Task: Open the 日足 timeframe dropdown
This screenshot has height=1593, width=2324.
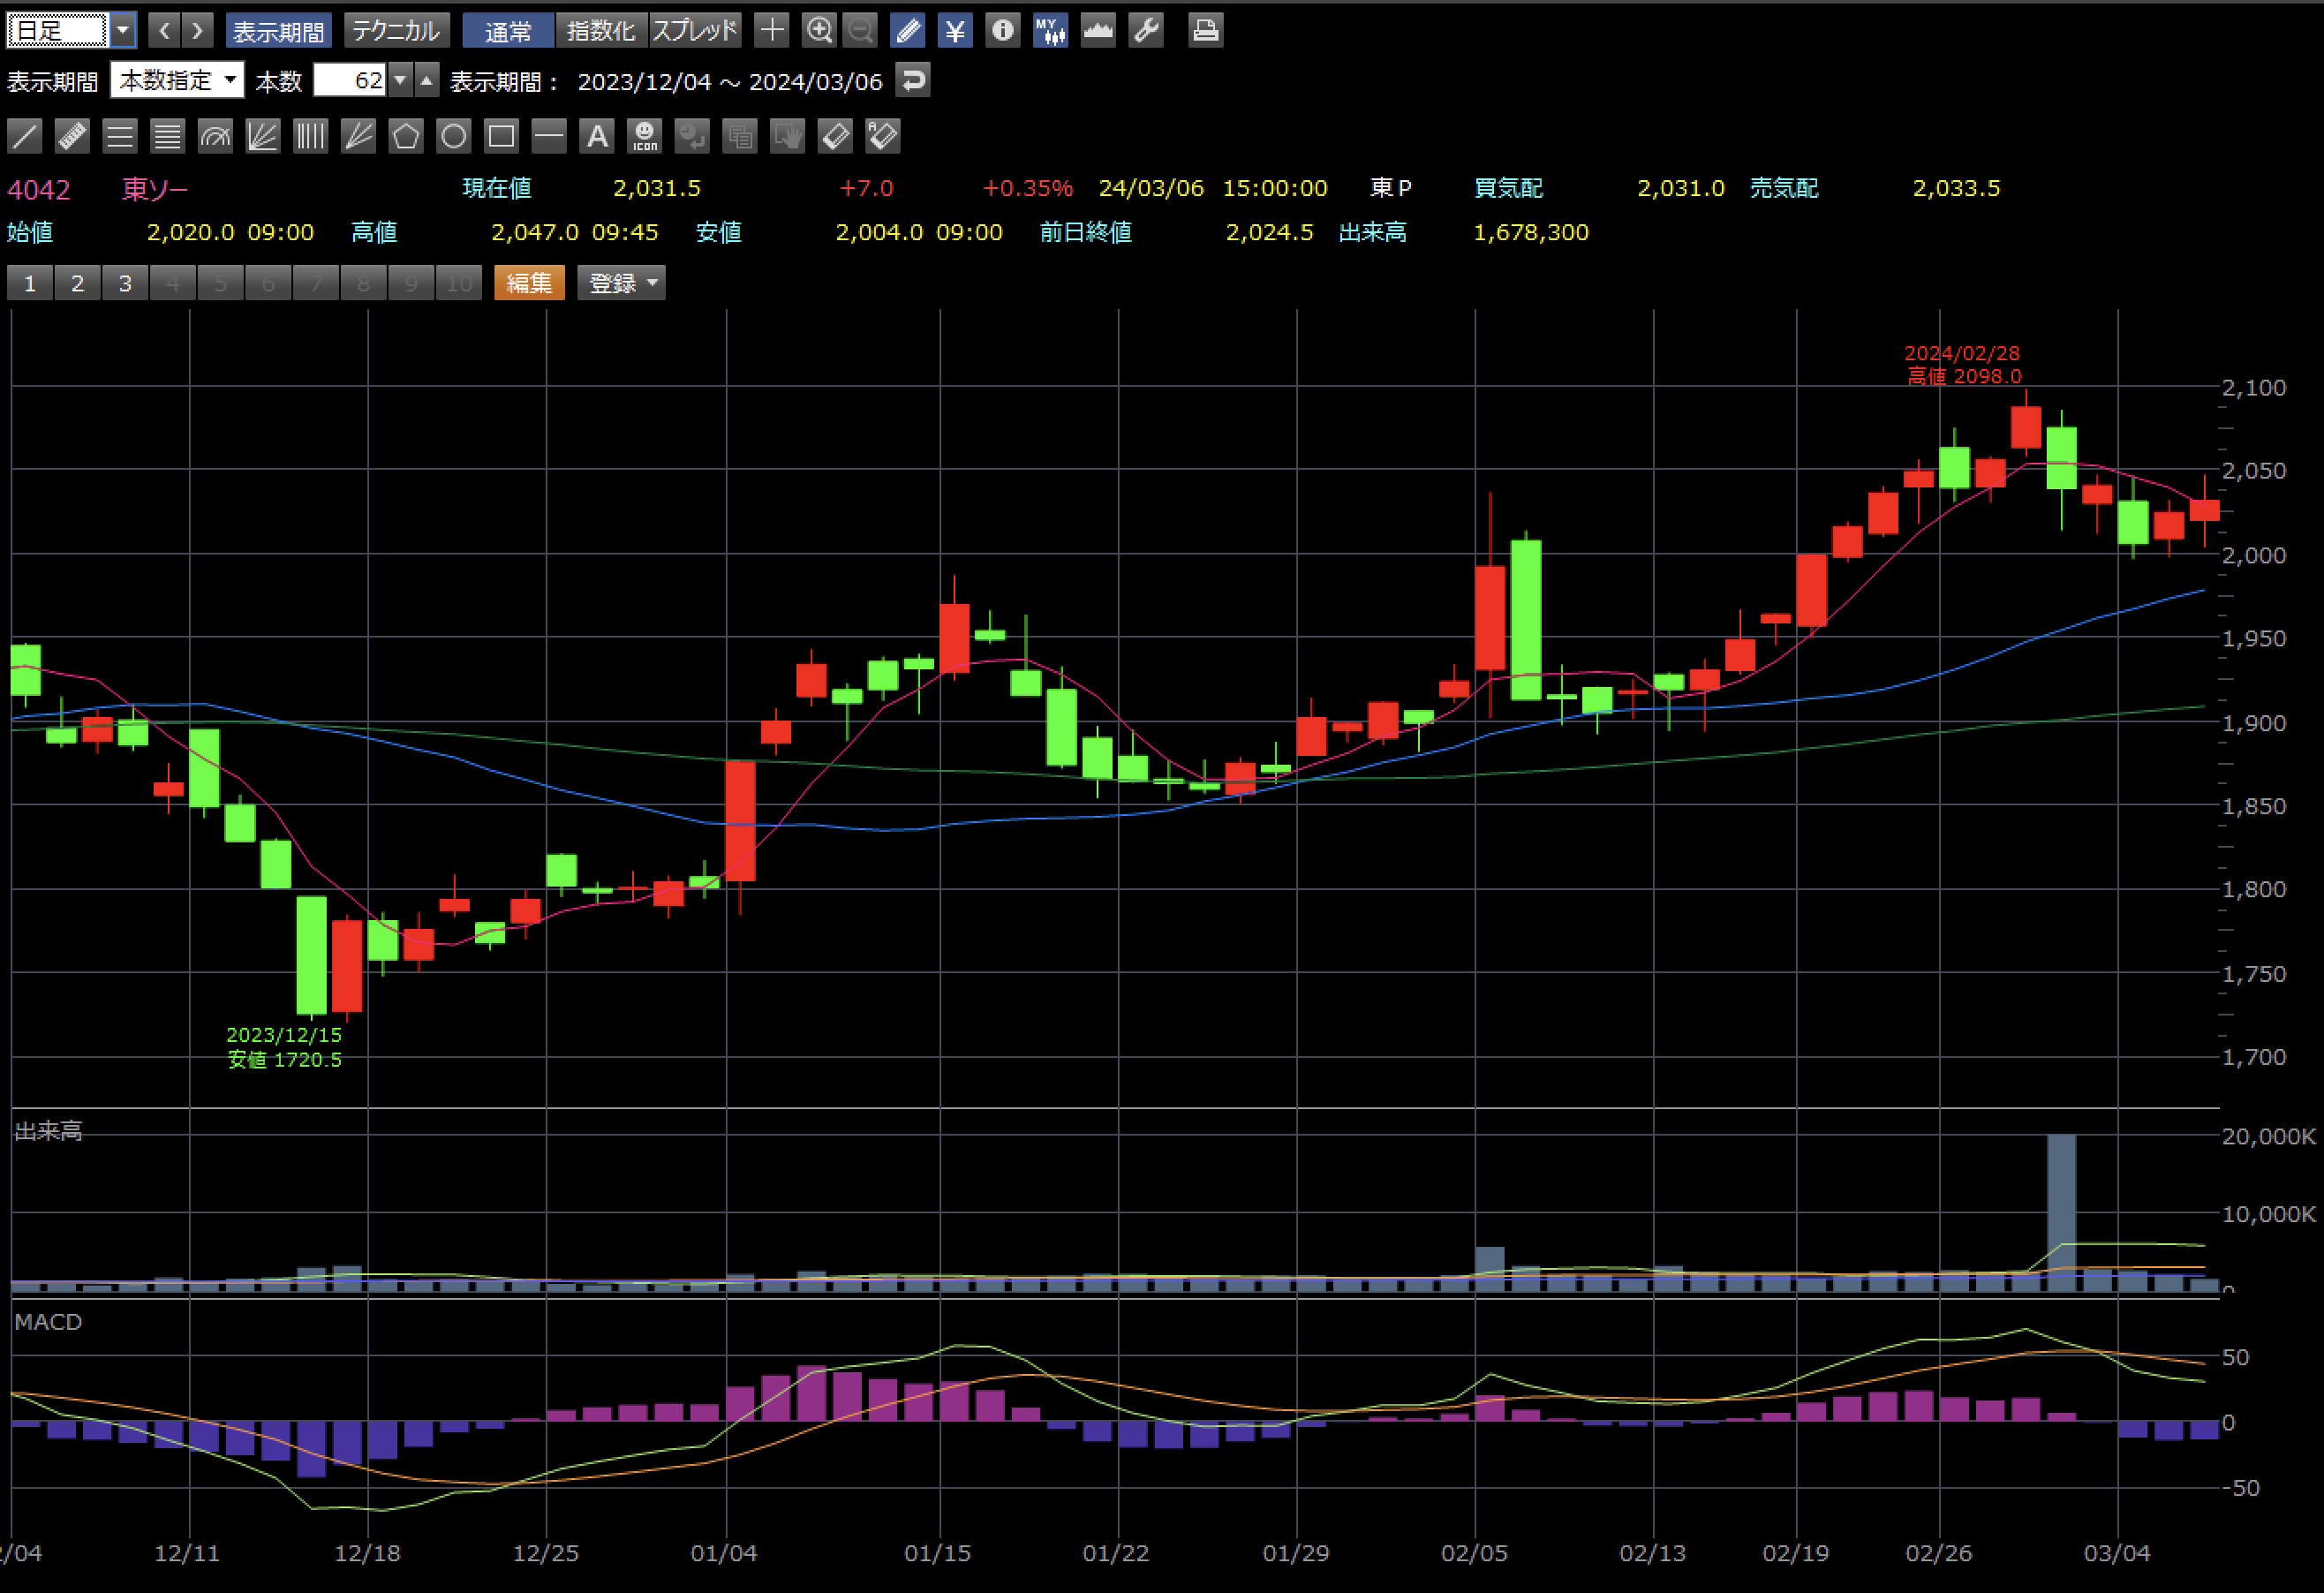Action: tap(123, 30)
